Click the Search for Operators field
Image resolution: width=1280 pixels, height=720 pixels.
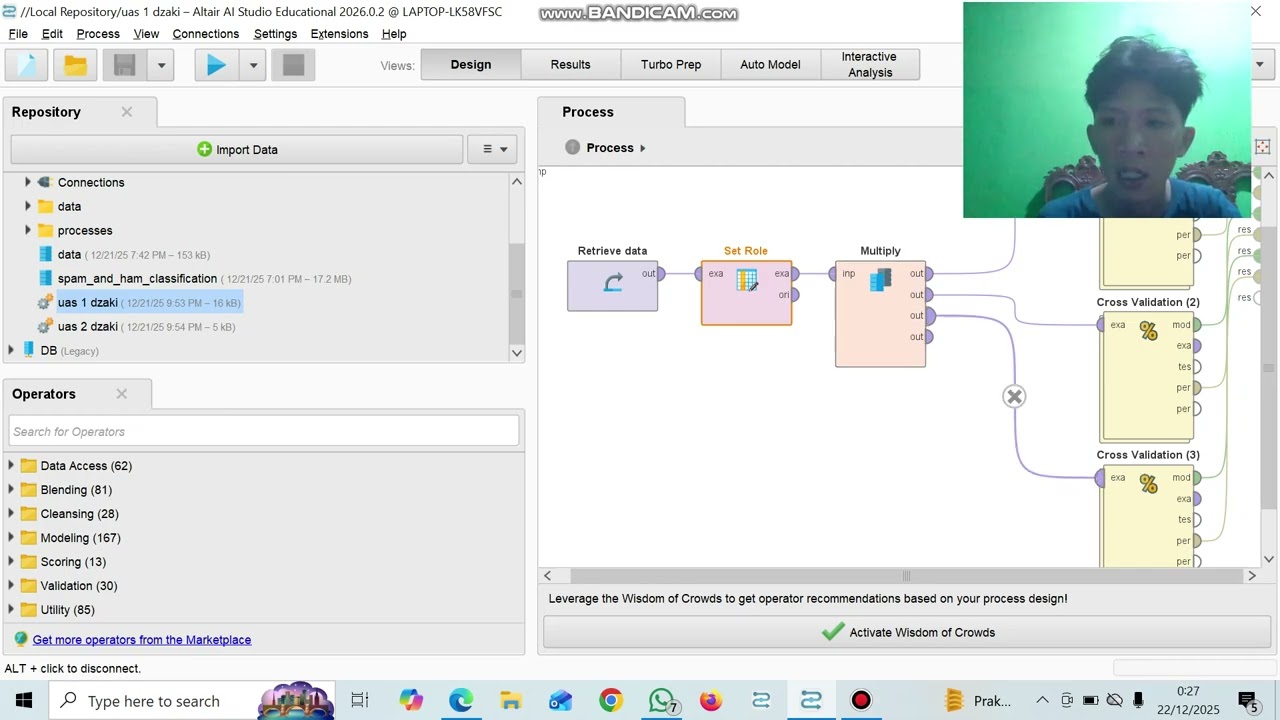pyautogui.click(x=264, y=432)
